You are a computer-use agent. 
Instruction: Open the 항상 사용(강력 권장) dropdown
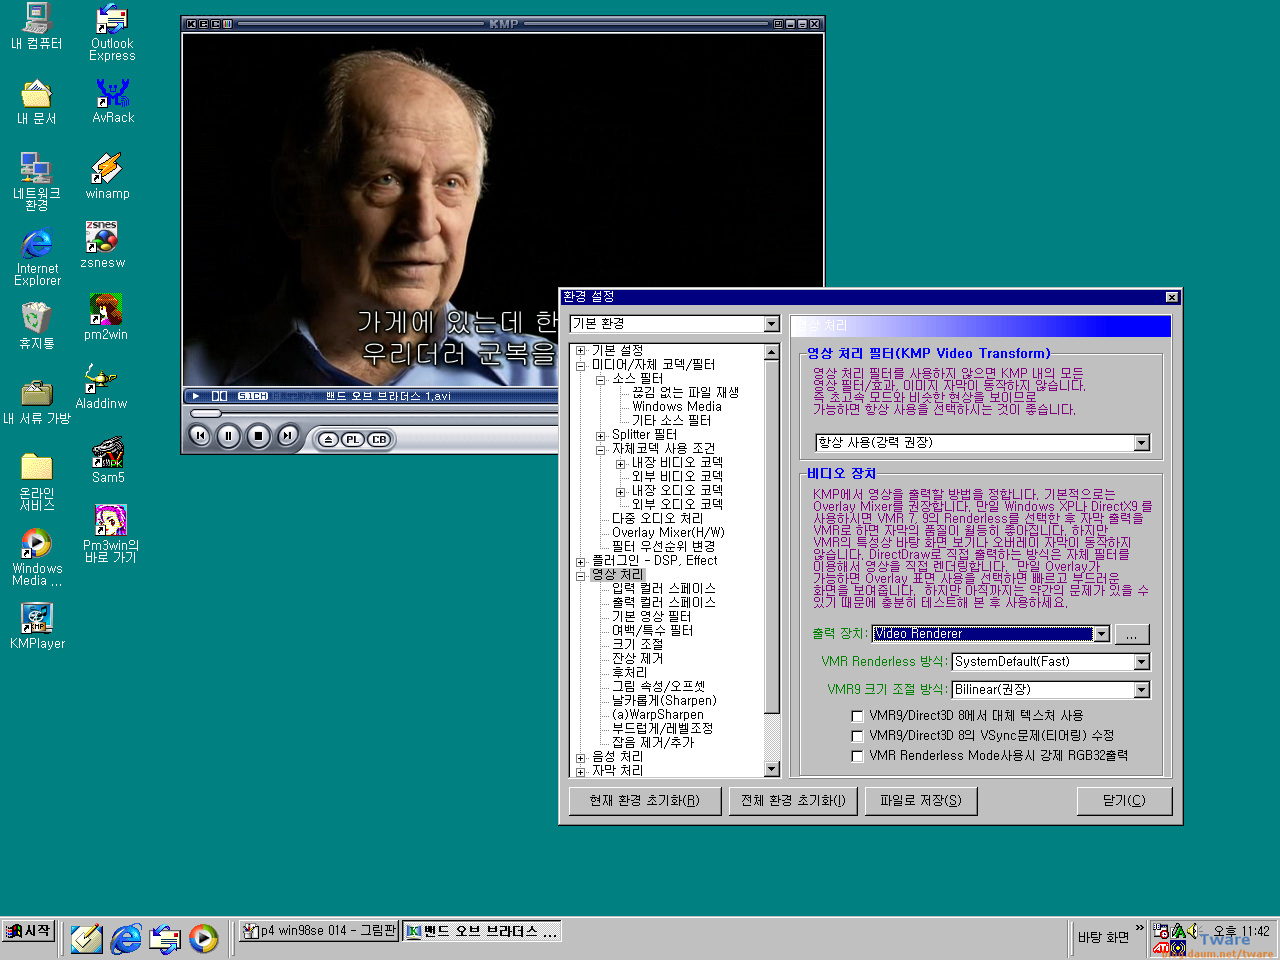click(1142, 443)
